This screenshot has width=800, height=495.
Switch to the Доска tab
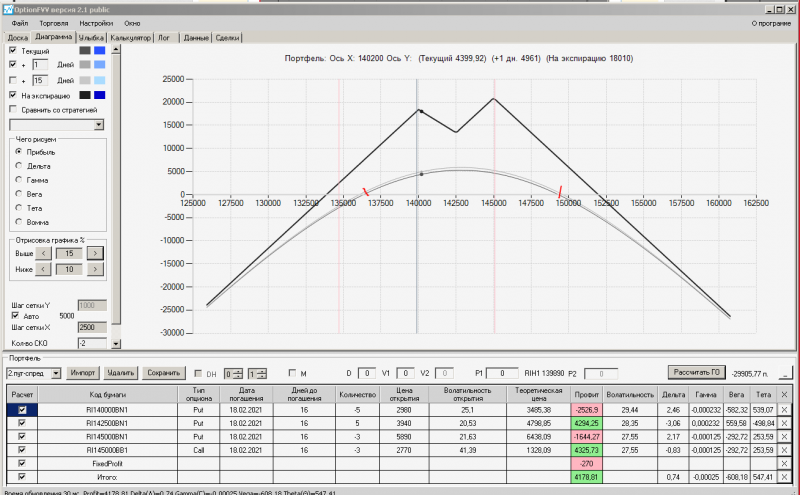coord(17,38)
